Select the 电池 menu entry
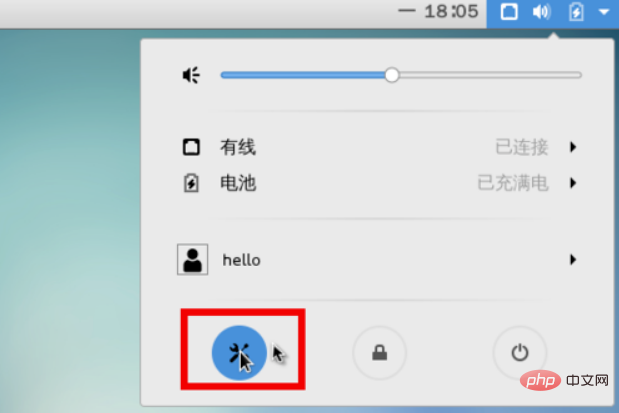 click(379, 183)
